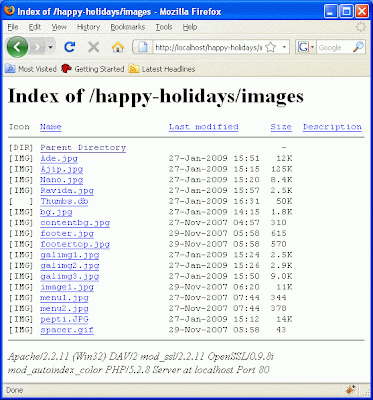Open the address bar history dropdown
This screenshot has width=373, height=400.
tap(284, 47)
